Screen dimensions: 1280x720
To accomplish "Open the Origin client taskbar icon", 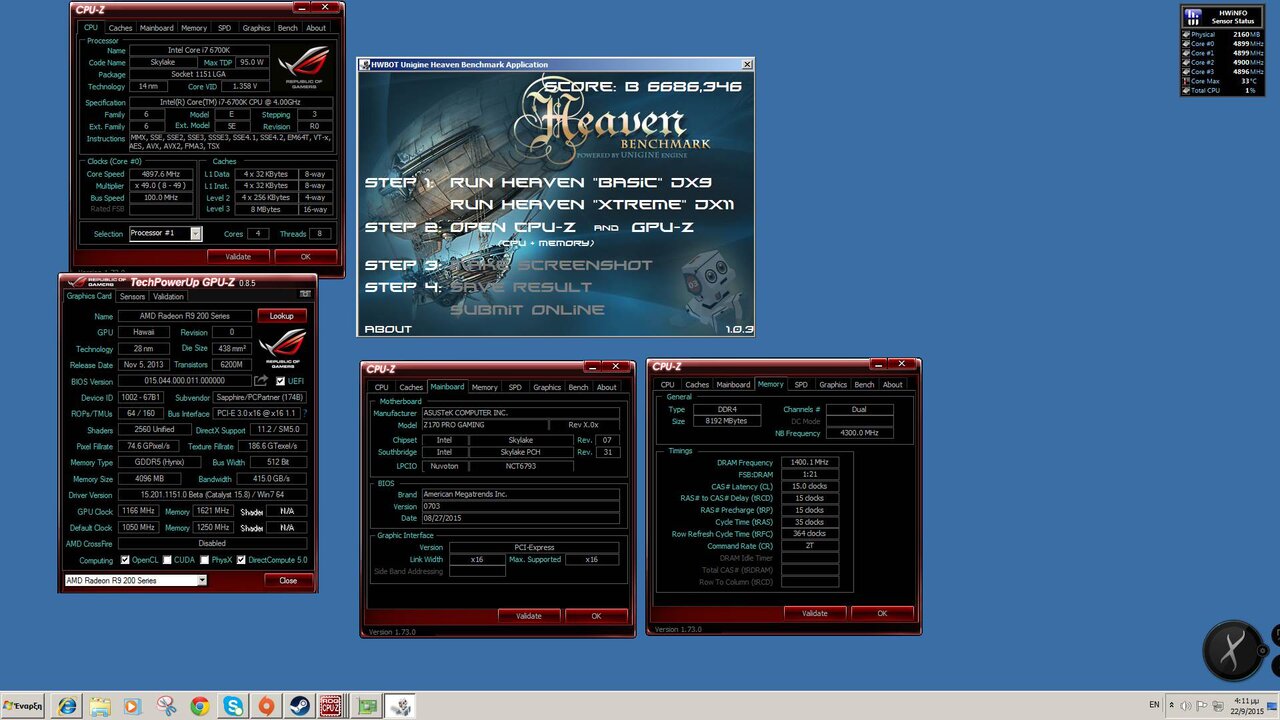I will pyautogui.click(x=266, y=706).
